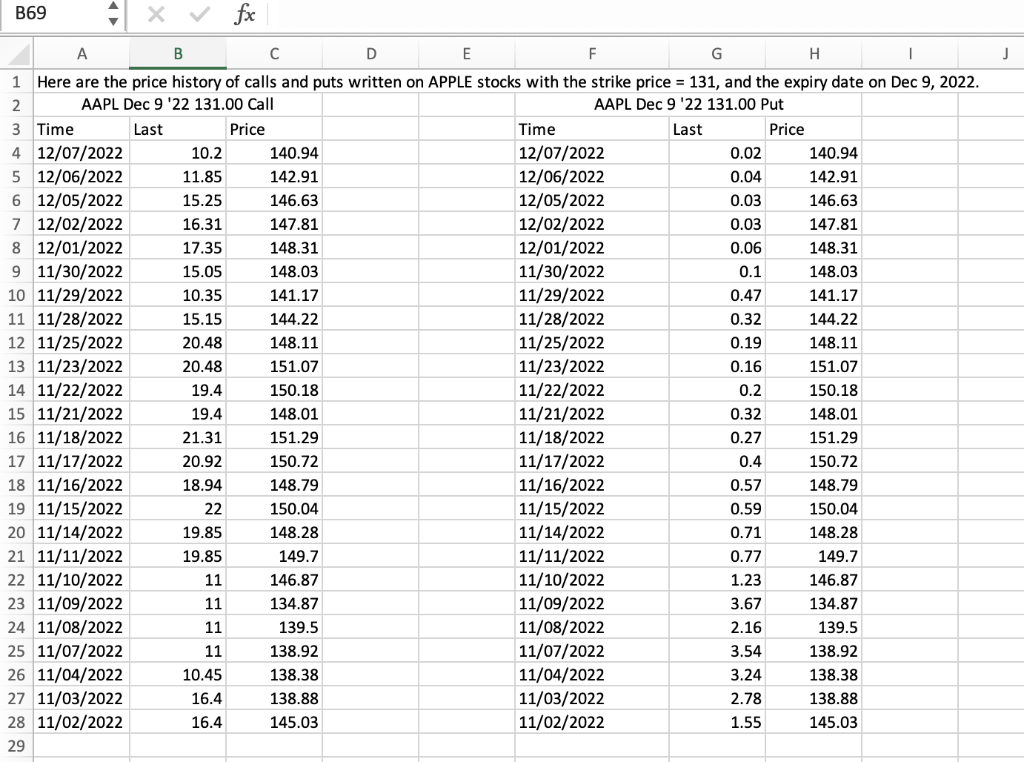The image size is (1024, 762).
Task: Select put last value 3.67
Action: [717, 603]
